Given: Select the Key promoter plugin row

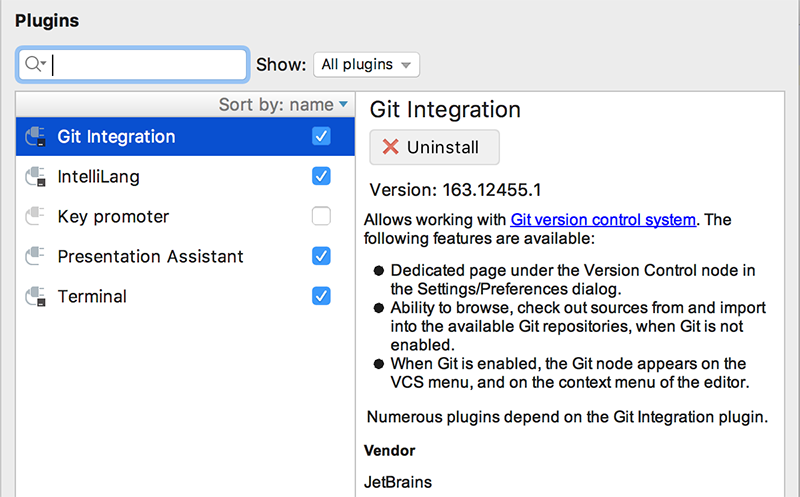Looking at the screenshot, I should (185, 216).
